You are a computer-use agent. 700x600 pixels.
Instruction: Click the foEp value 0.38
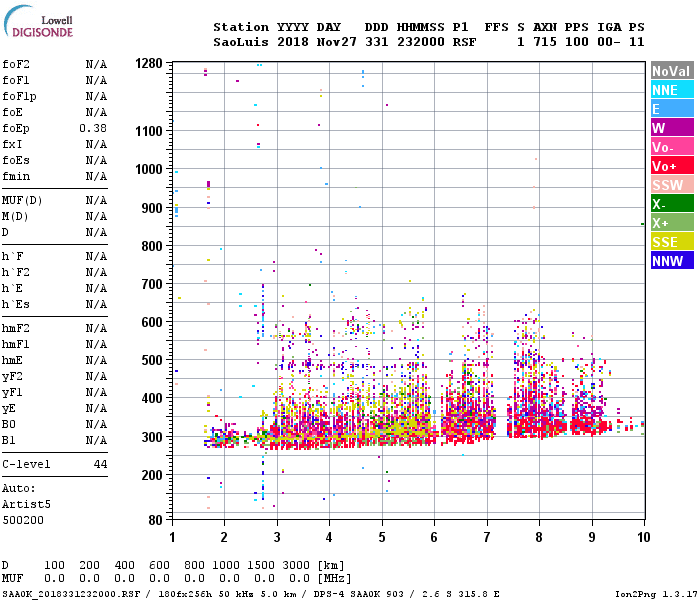click(93, 128)
